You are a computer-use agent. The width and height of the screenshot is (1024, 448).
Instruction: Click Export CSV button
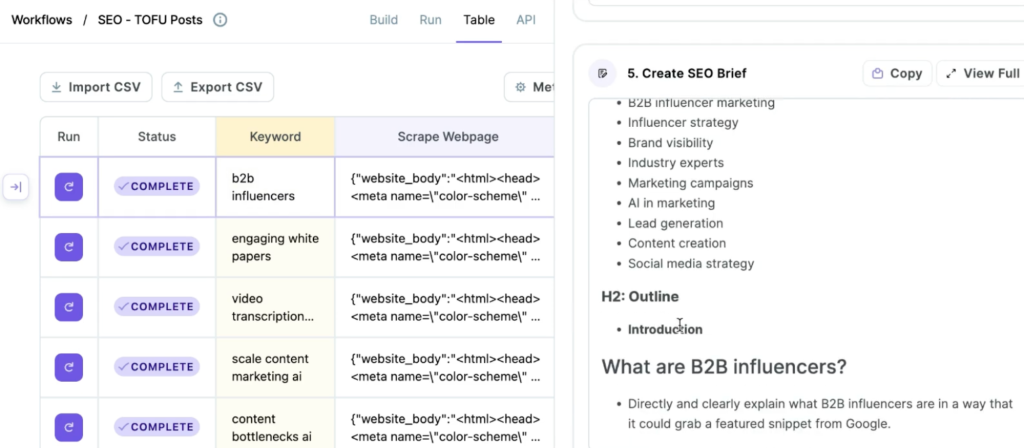[217, 87]
